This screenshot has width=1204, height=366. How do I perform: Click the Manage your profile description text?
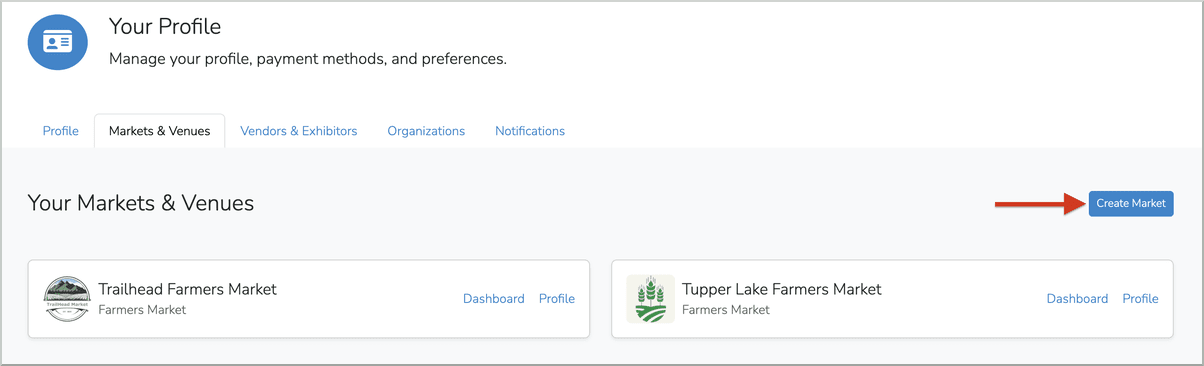308,59
